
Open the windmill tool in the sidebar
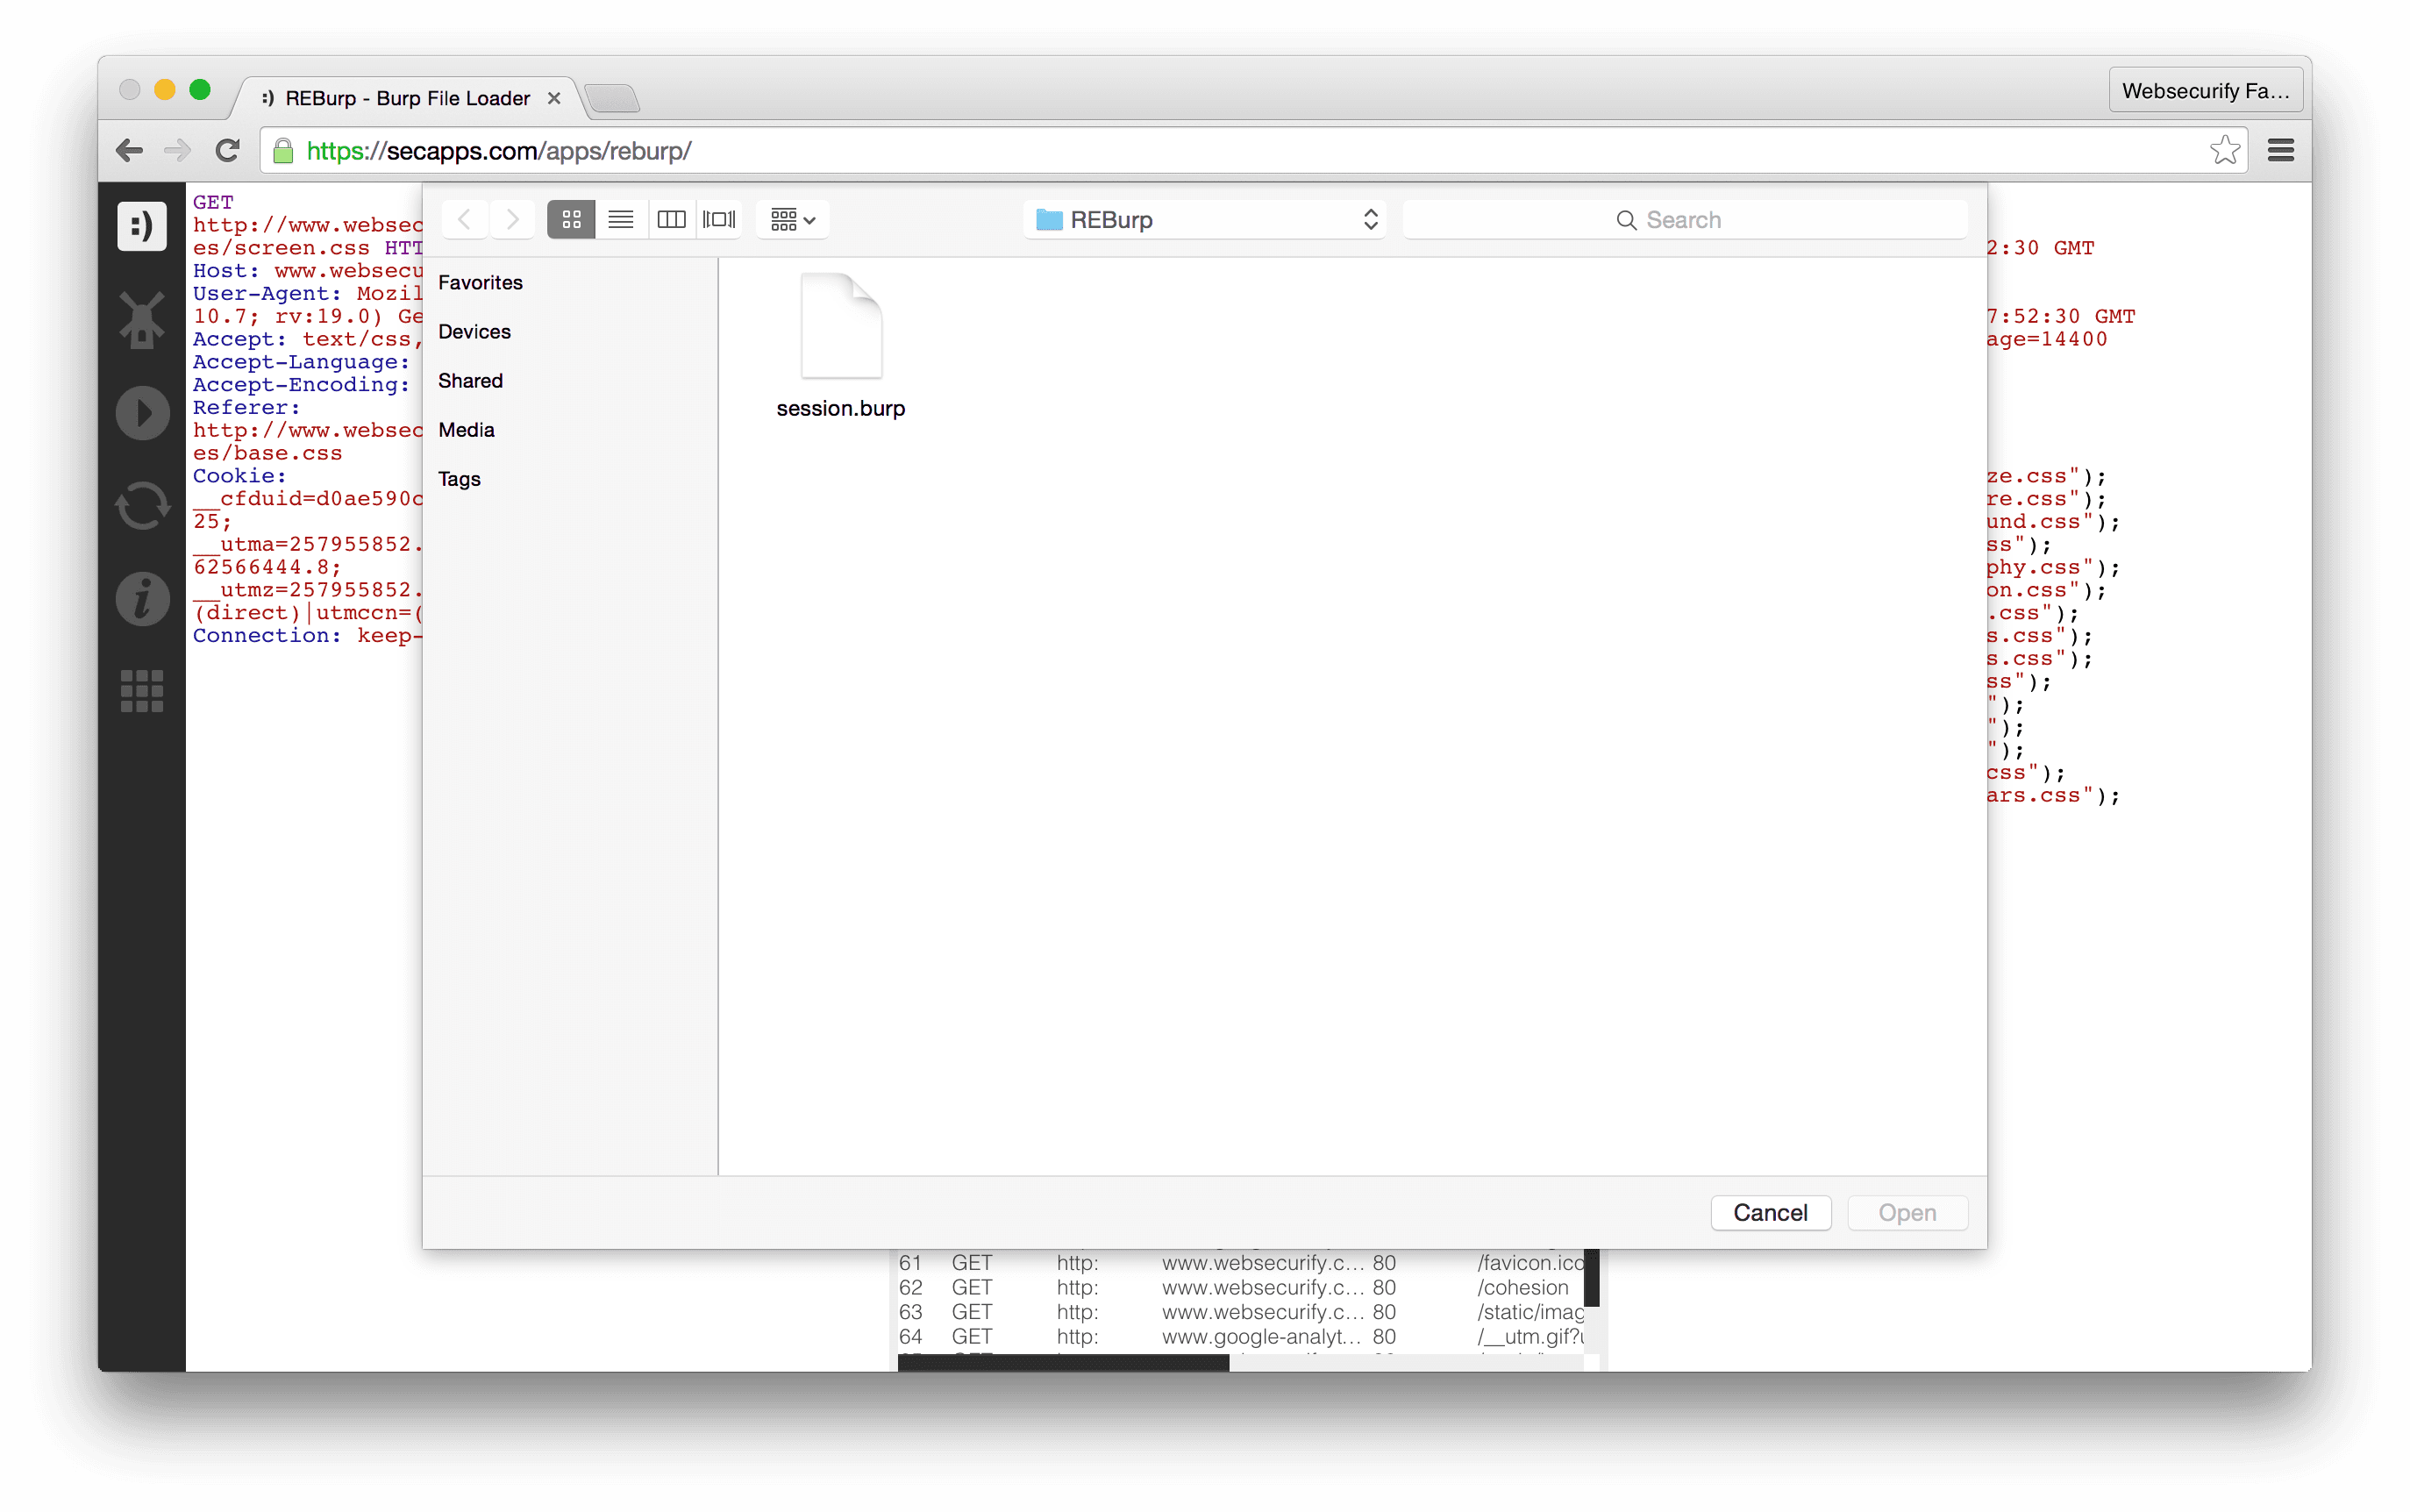tap(142, 320)
